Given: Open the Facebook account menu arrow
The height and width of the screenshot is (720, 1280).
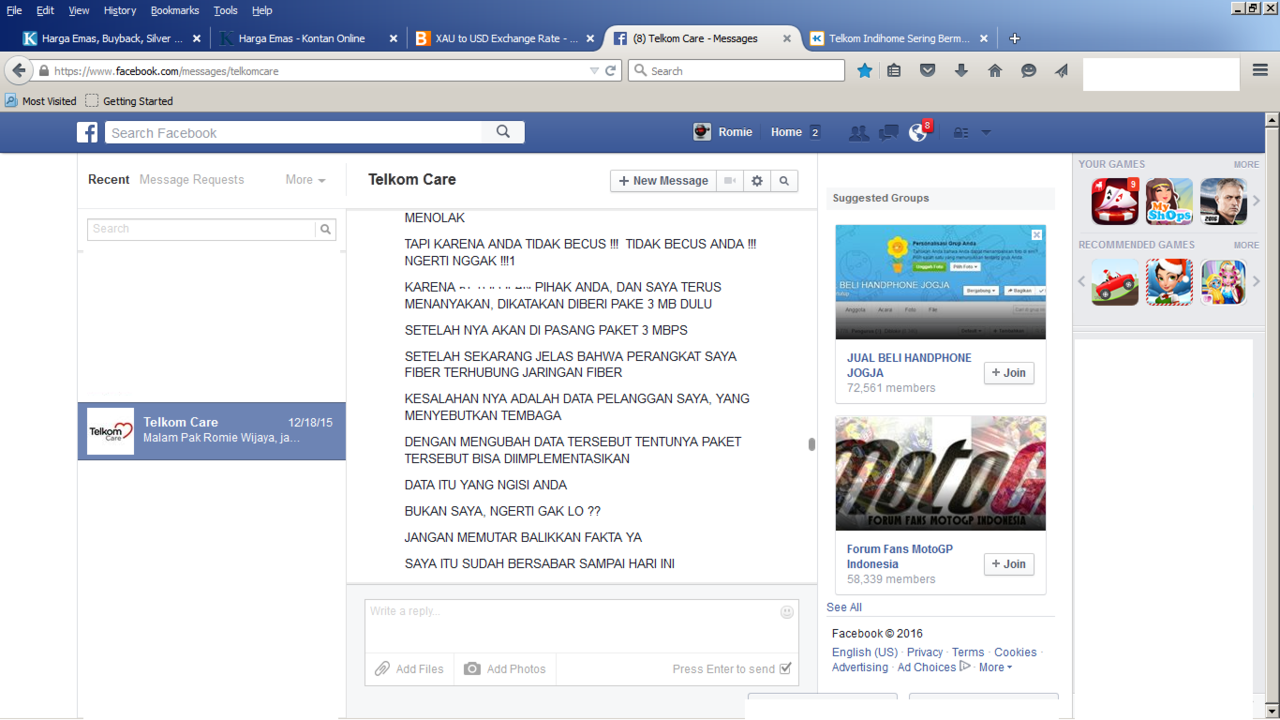Looking at the screenshot, I should (986, 133).
